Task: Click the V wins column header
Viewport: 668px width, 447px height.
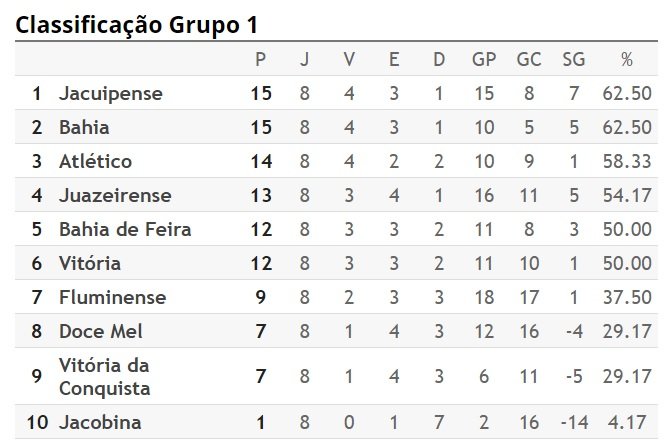Action: click(349, 59)
